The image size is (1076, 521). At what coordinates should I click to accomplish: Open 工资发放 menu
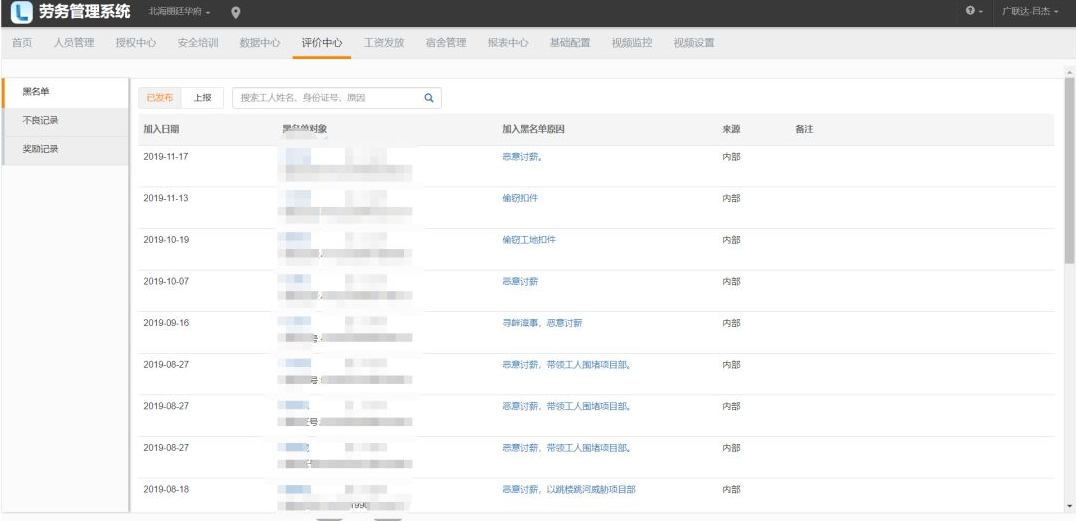pos(384,43)
